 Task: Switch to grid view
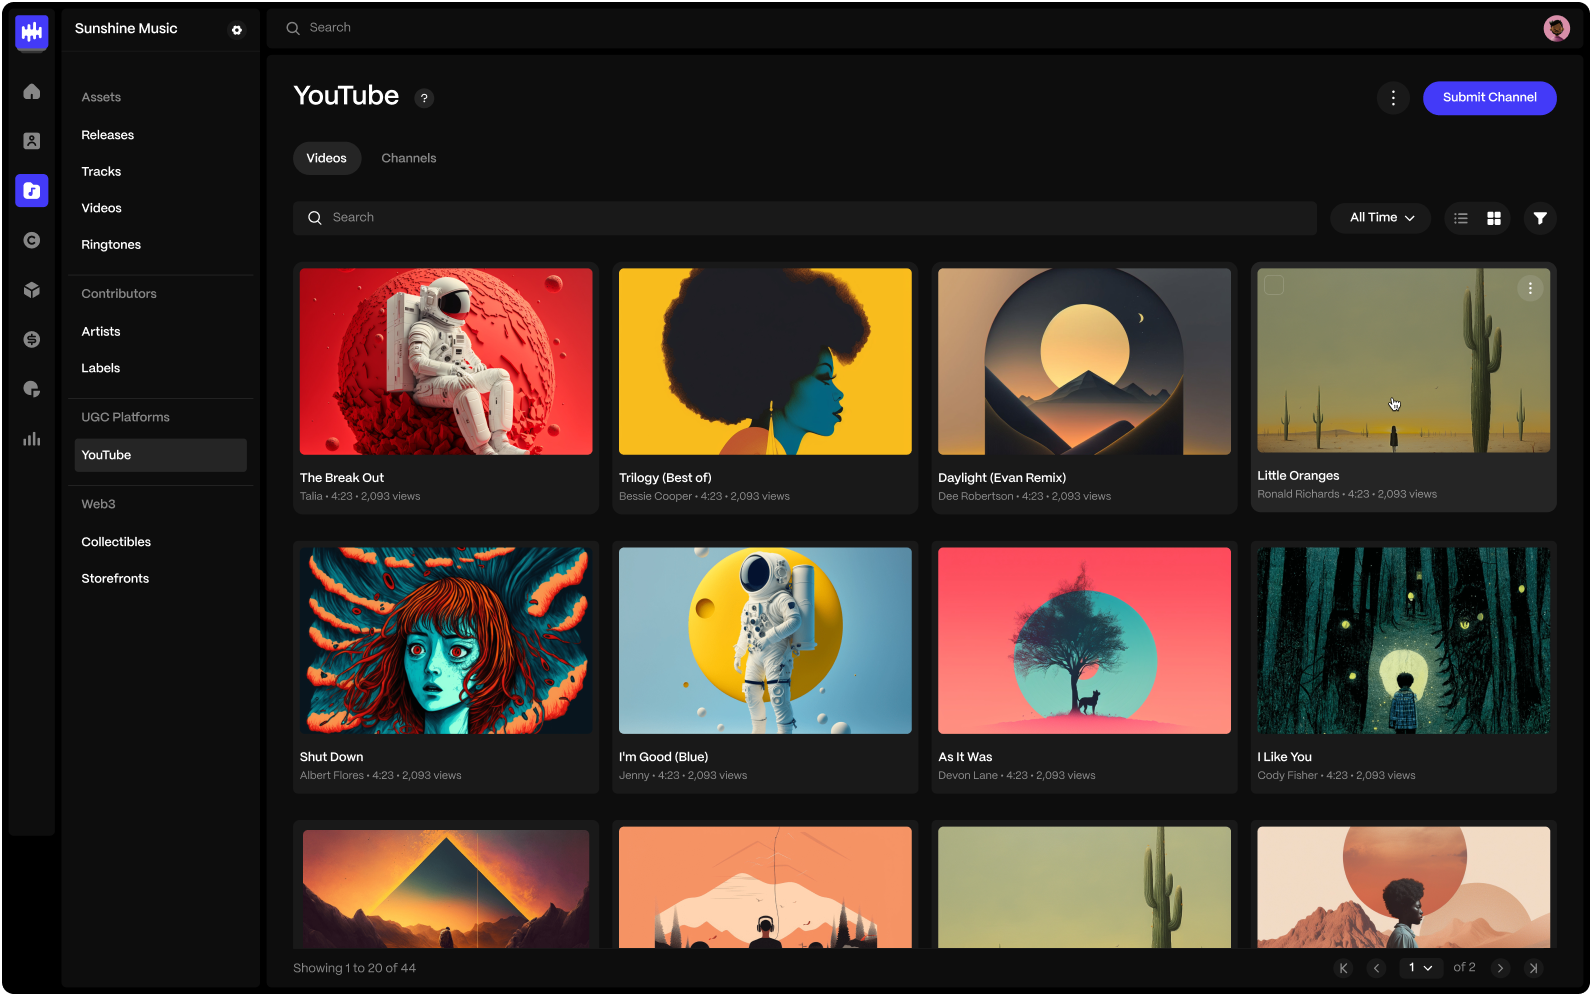tap(1494, 218)
